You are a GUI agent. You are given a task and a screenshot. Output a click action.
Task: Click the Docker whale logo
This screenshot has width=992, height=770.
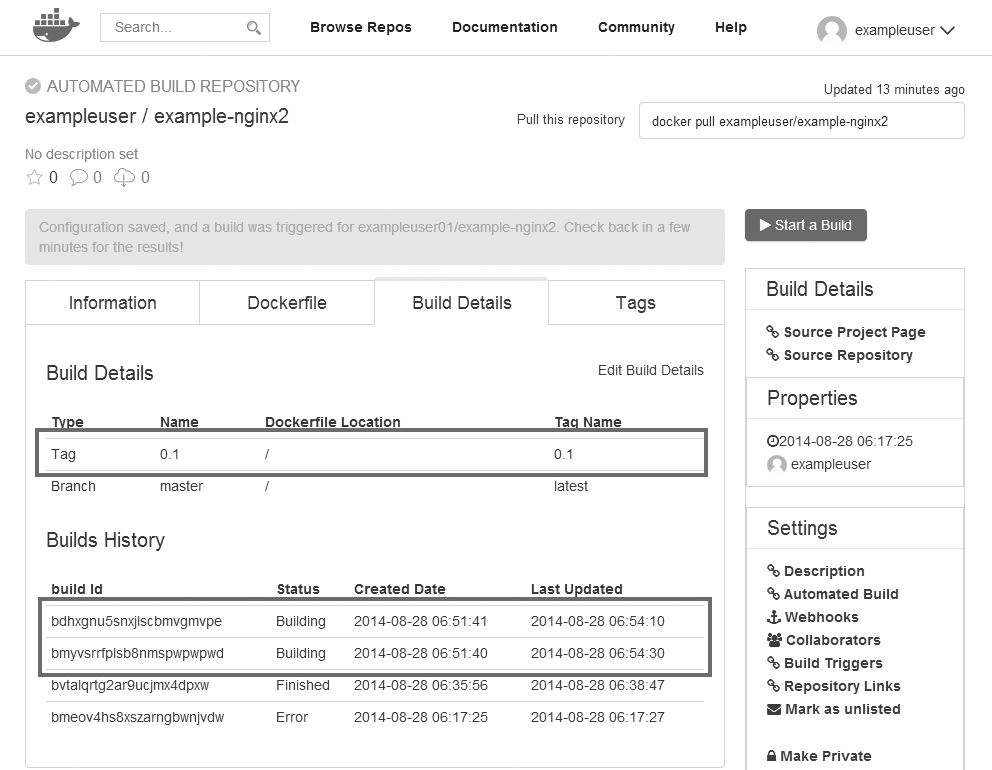pos(55,27)
